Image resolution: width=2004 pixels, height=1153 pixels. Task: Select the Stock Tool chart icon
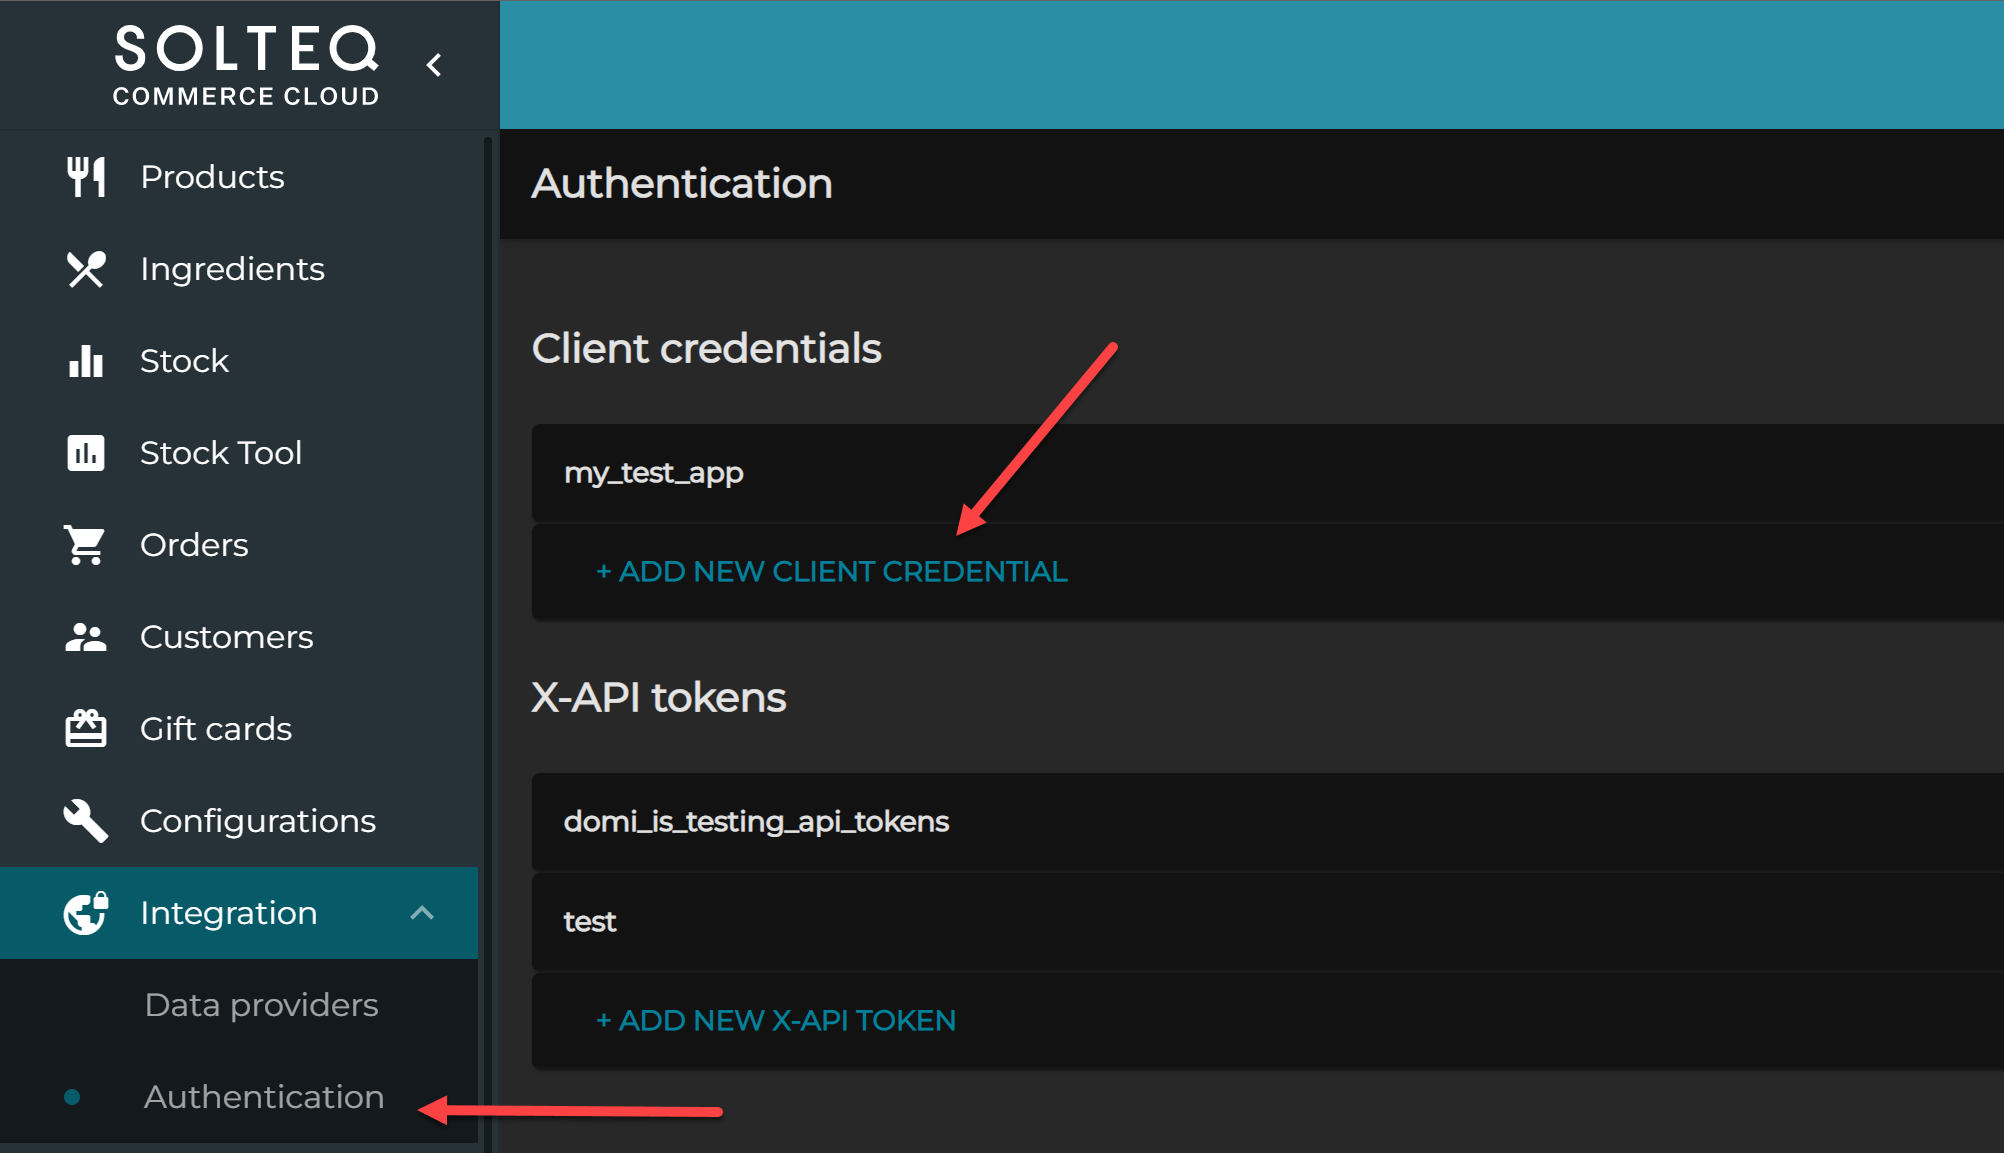pyautogui.click(x=86, y=453)
